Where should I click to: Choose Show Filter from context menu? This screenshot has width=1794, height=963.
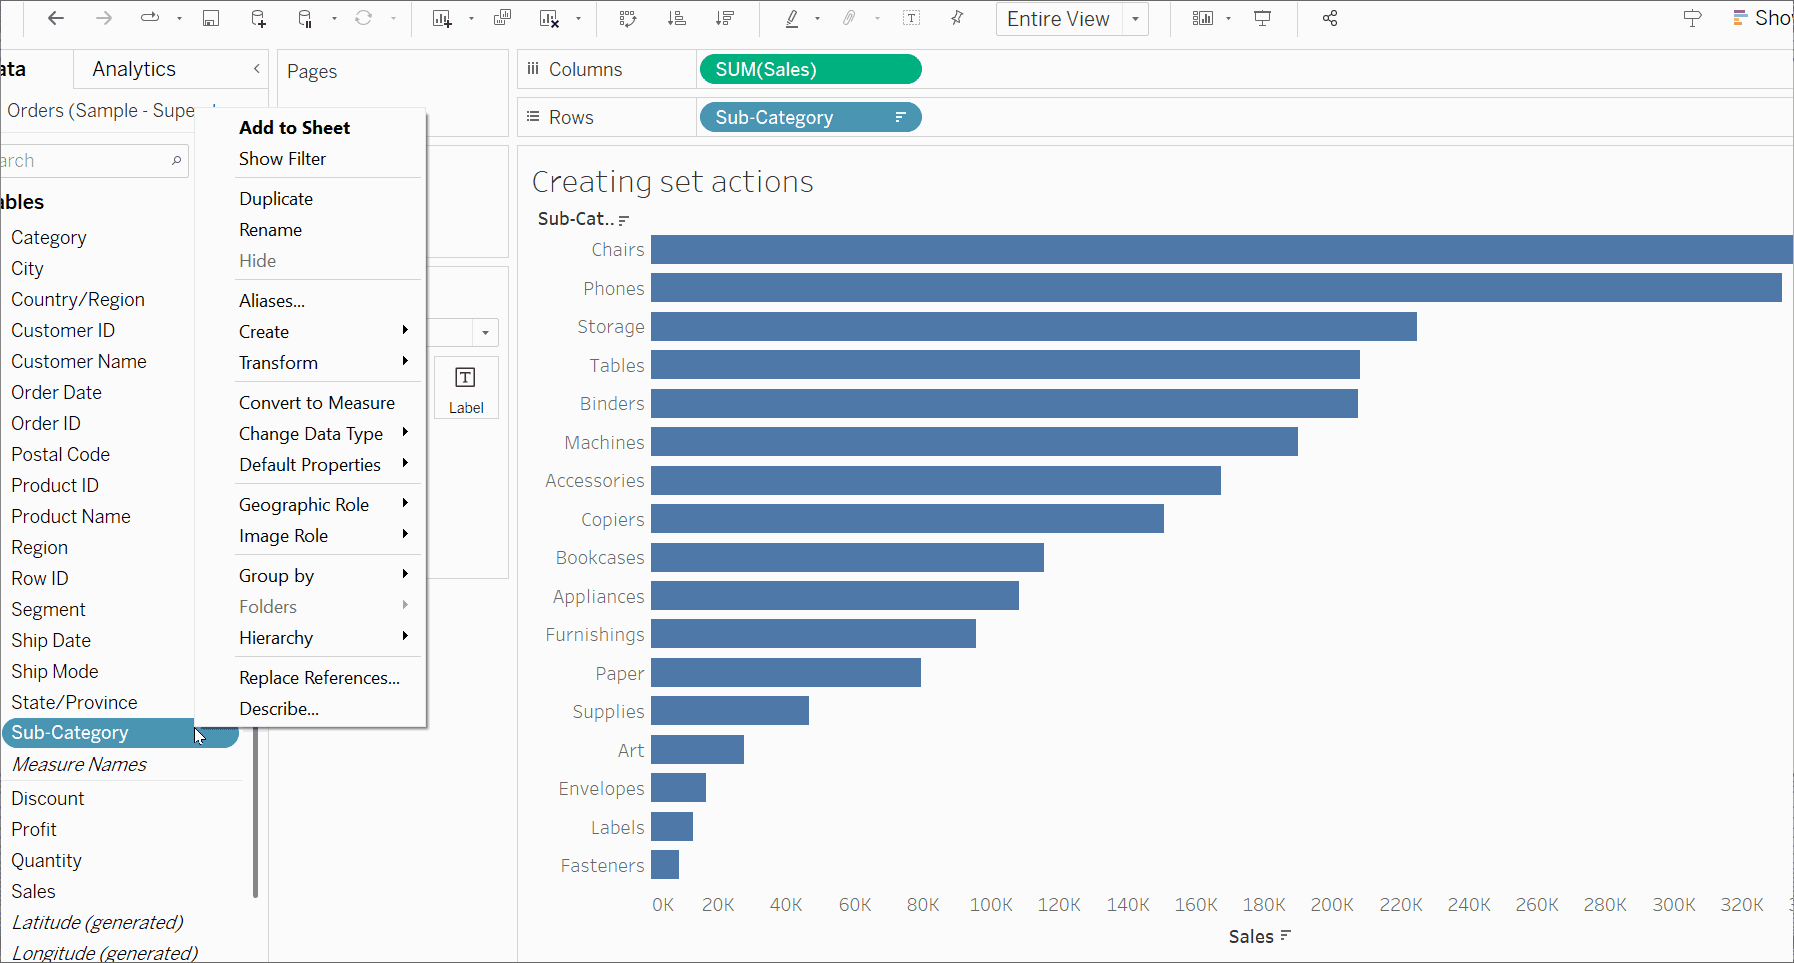pos(283,159)
